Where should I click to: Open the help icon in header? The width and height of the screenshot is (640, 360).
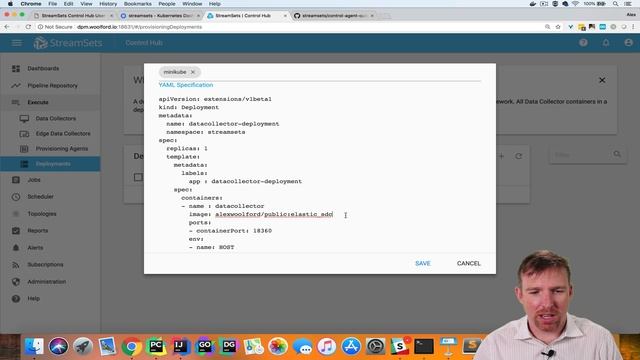(583, 42)
